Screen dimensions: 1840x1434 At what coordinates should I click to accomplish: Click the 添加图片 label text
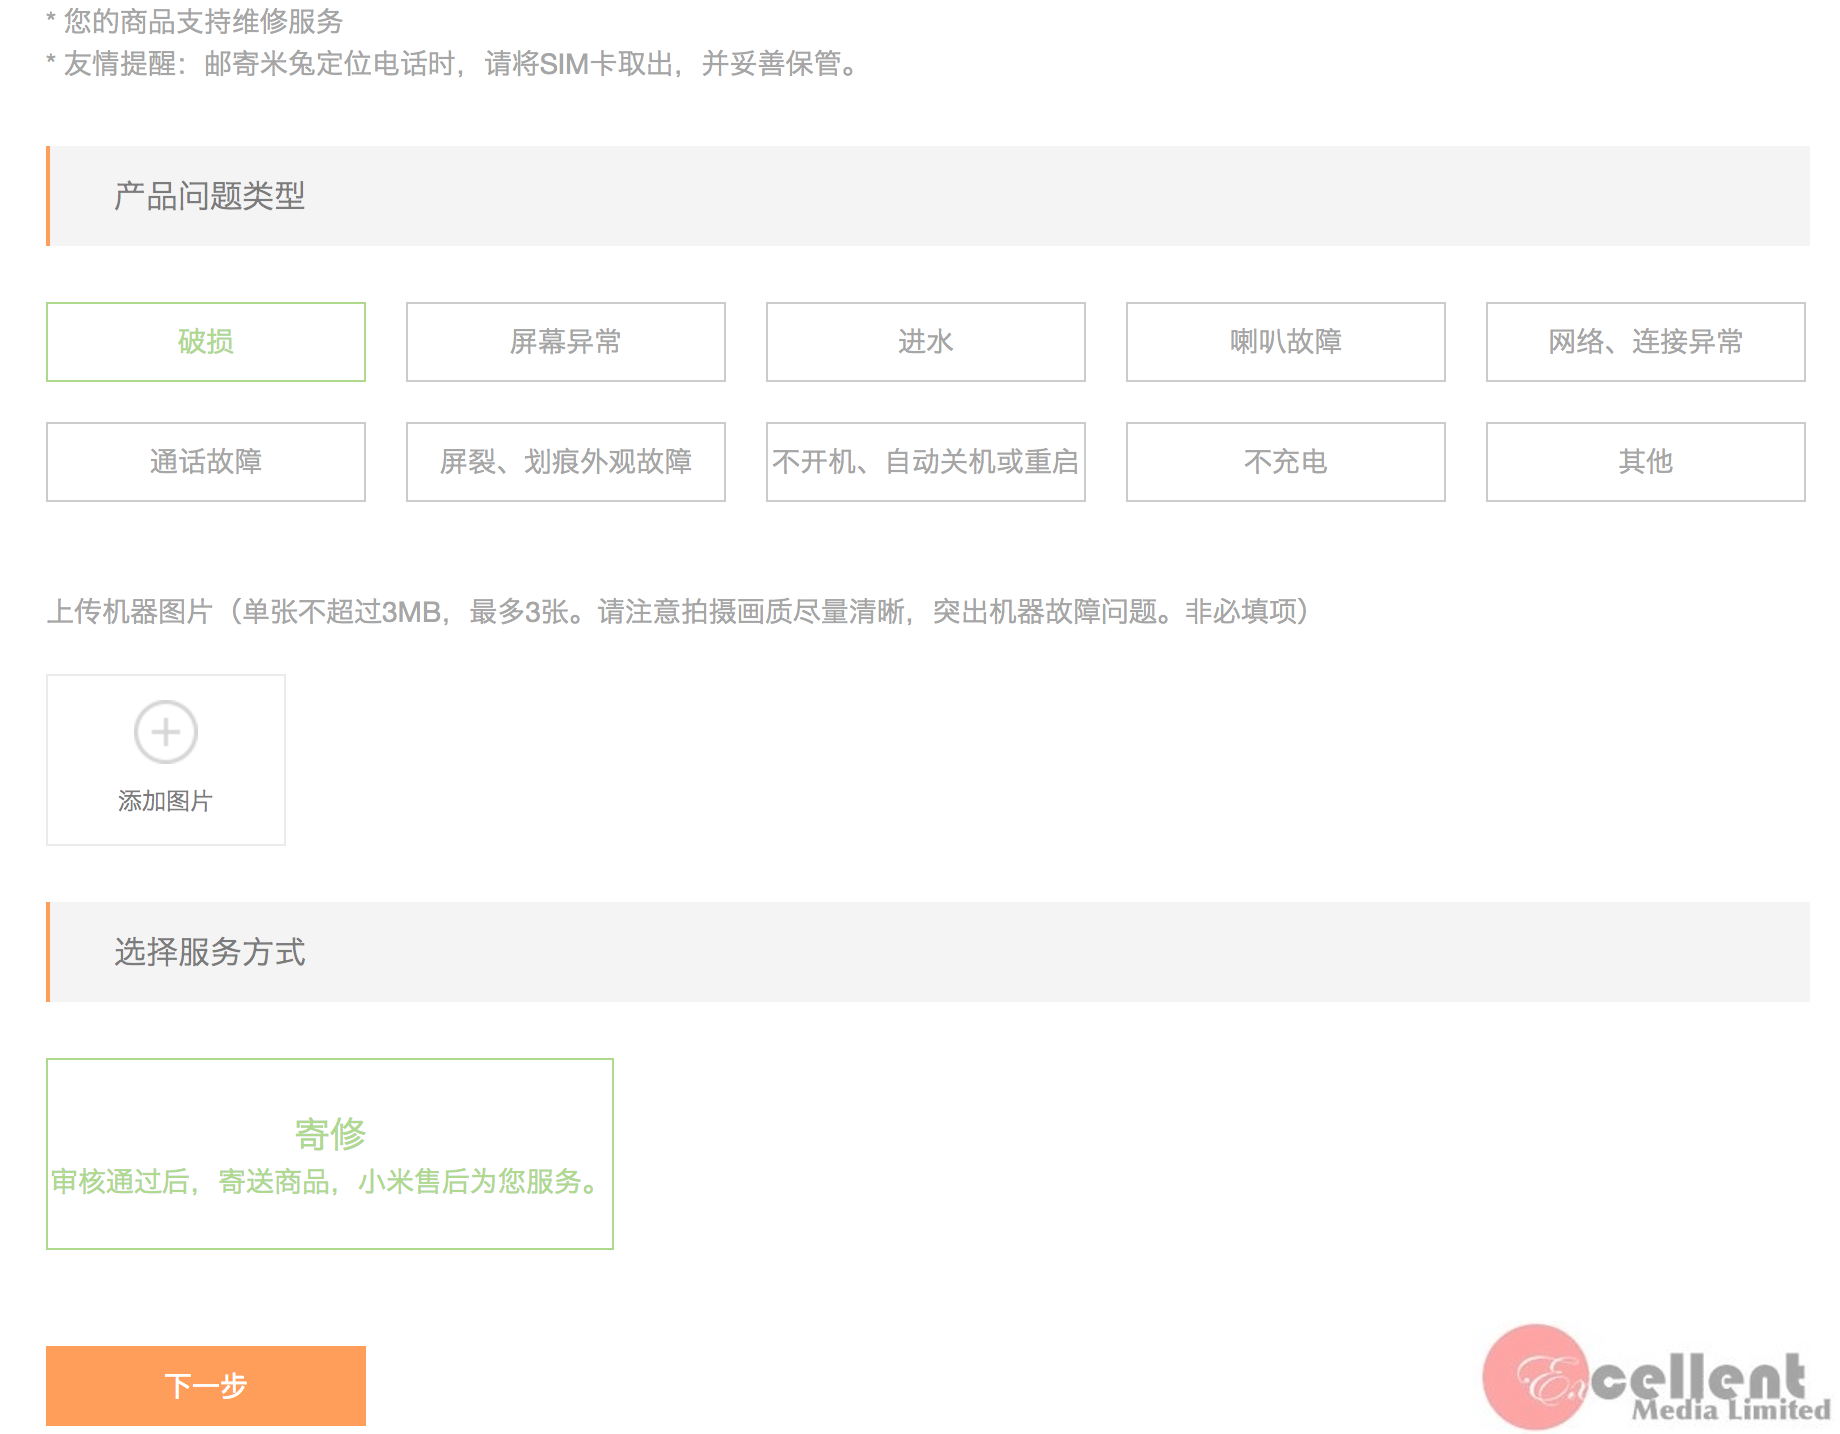(x=165, y=801)
